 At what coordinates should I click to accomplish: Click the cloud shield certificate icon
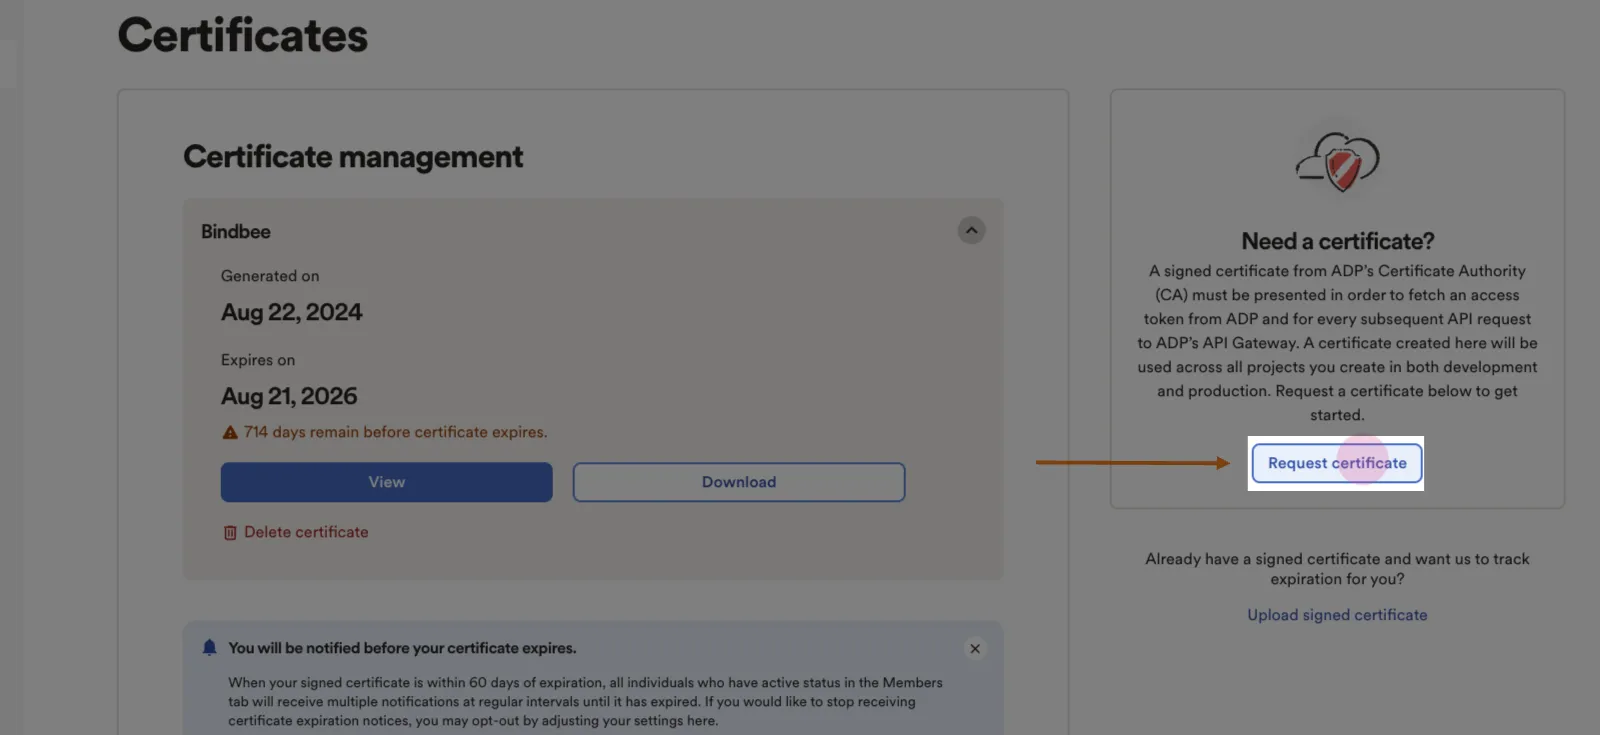(x=1338, y=160)
